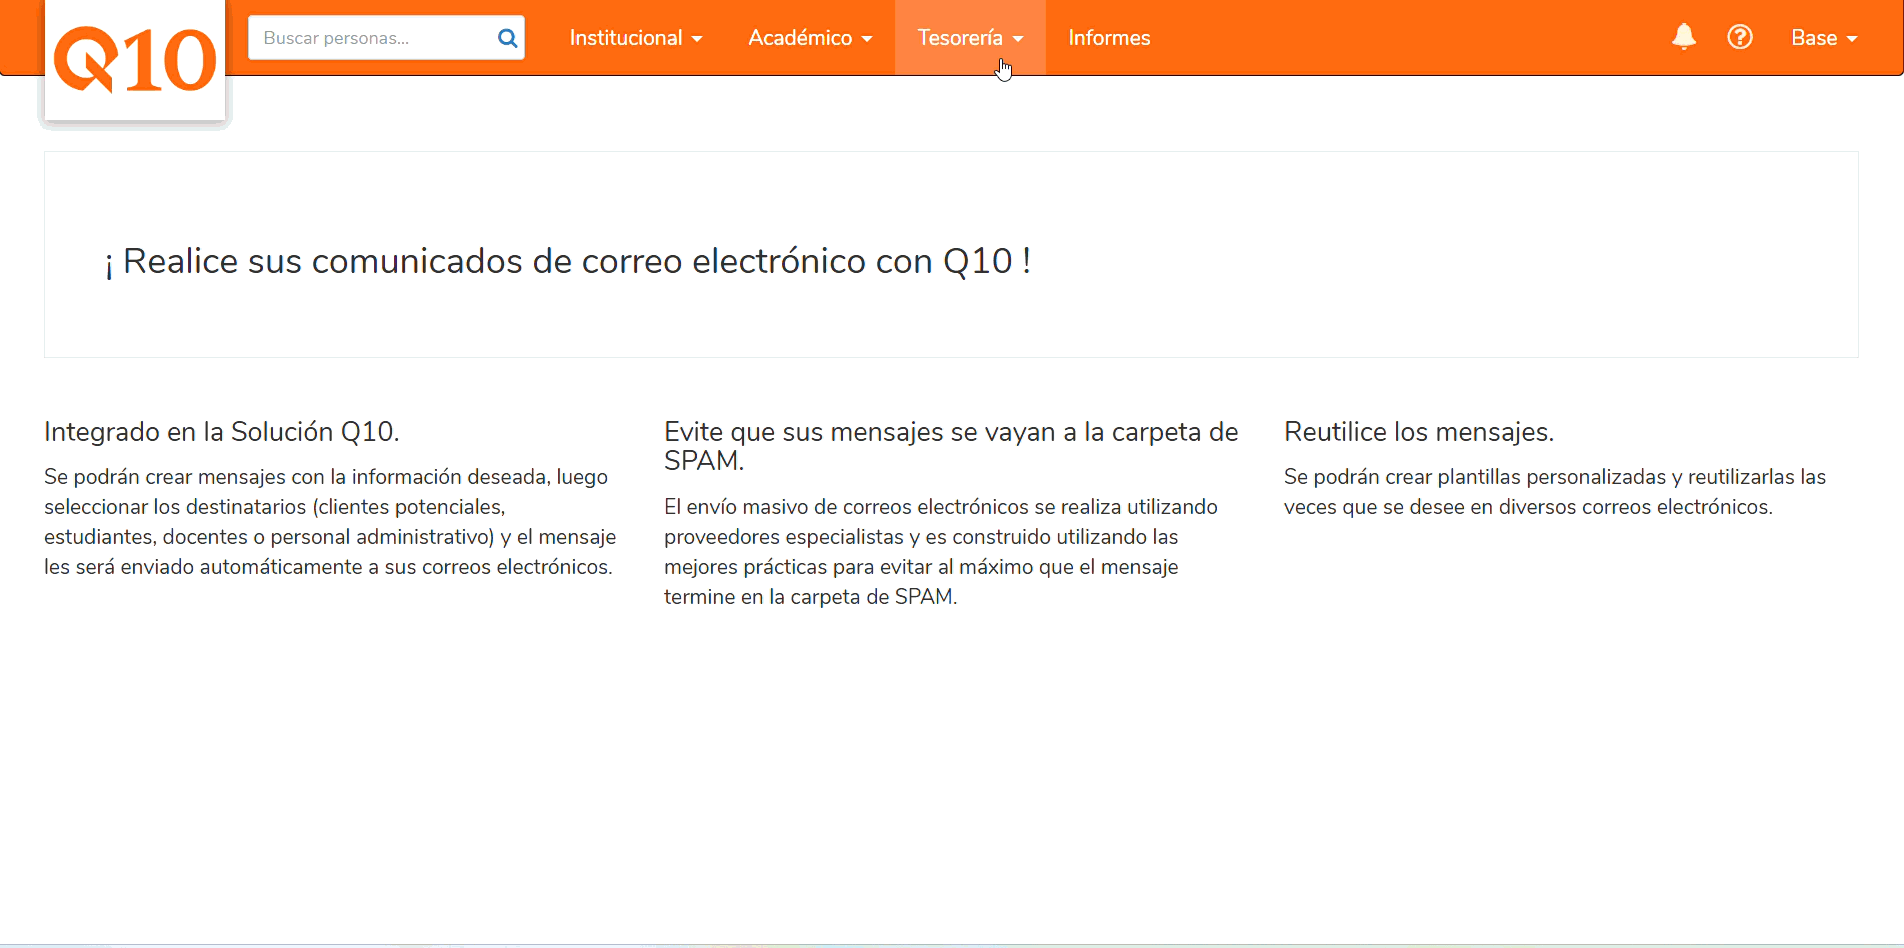1904x948 pixels.
Task: Expand the Institucional menu
Action: click(636, 38)
